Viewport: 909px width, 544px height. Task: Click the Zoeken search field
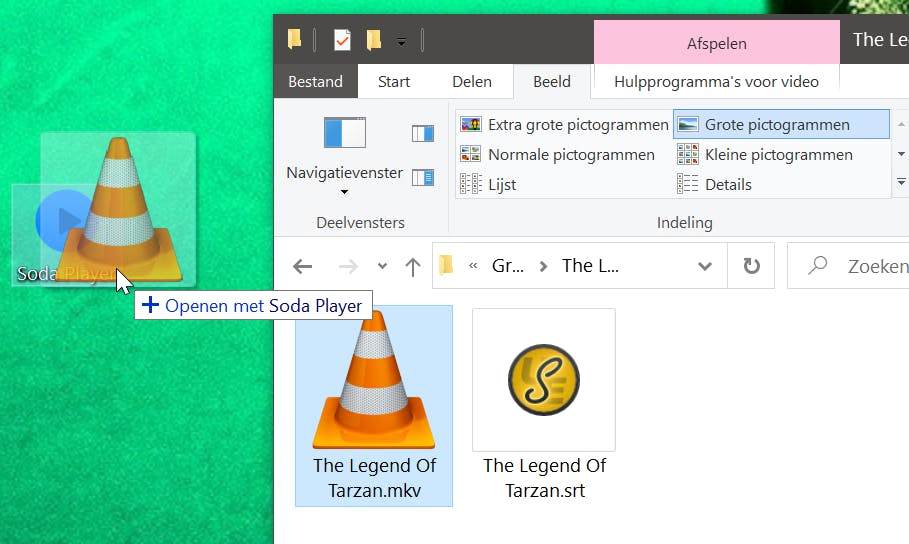tap(848, 266)
